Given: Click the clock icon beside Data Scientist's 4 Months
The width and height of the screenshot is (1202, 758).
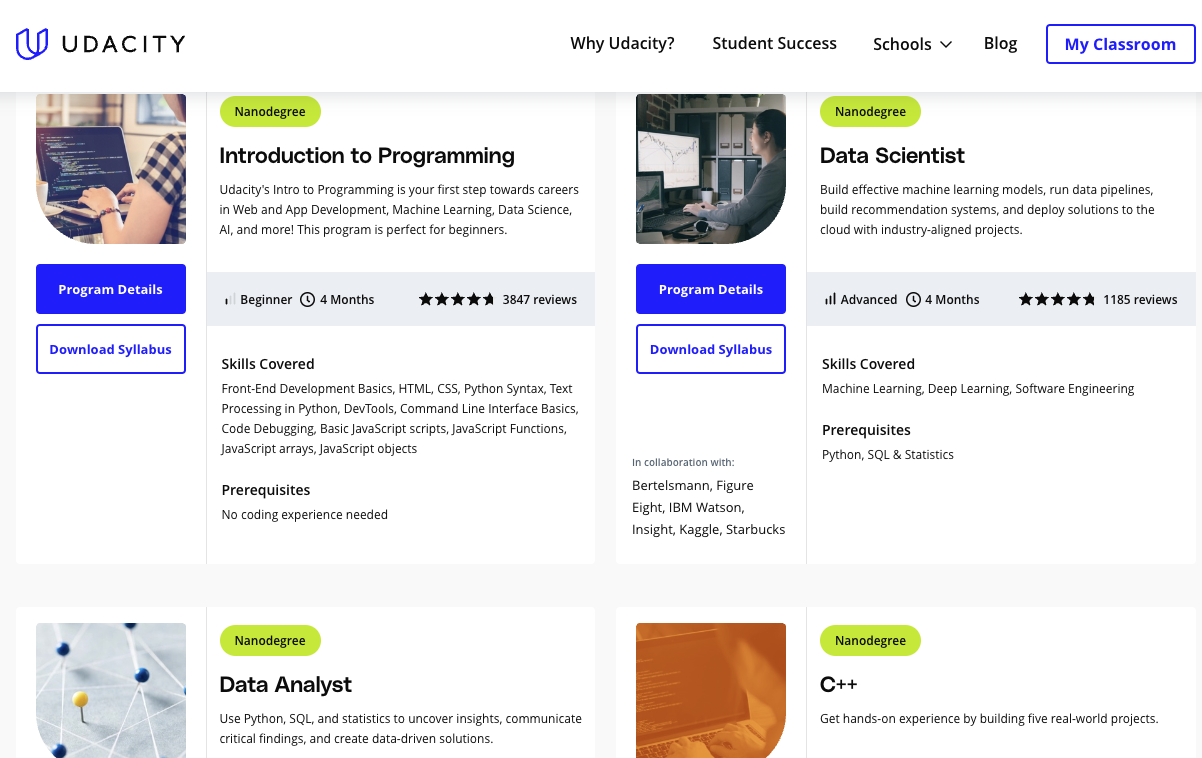Looking at the screenshot, I should click(913, 299).
